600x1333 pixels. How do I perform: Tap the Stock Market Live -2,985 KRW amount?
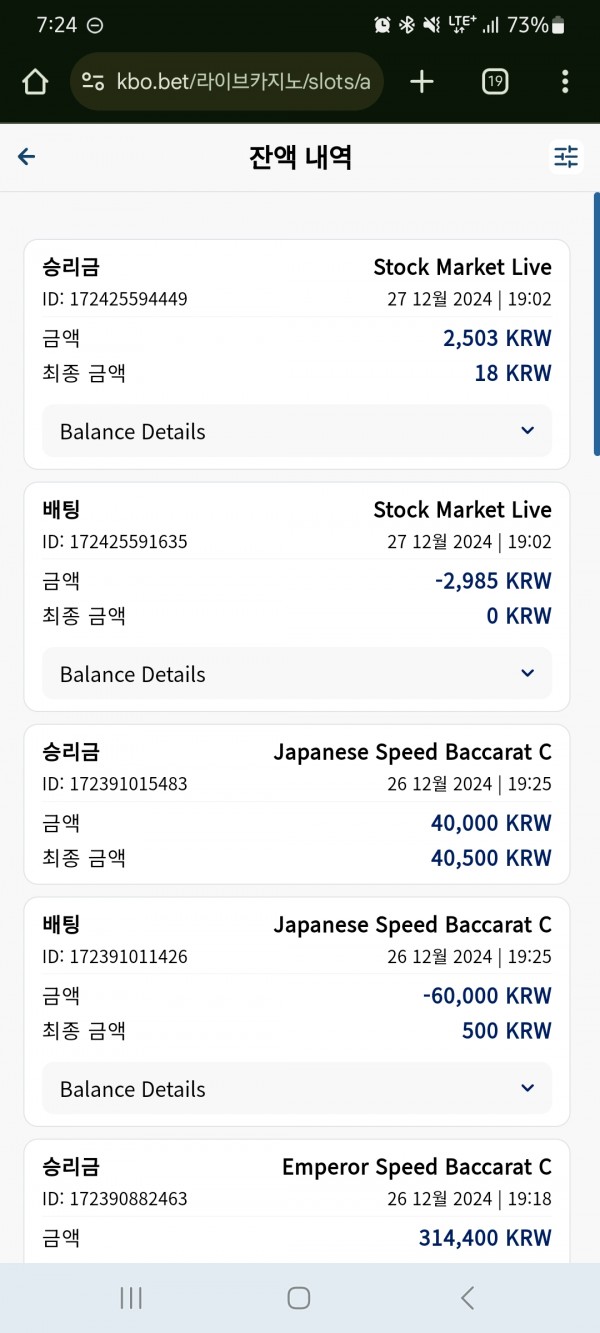tap(493, 581)
